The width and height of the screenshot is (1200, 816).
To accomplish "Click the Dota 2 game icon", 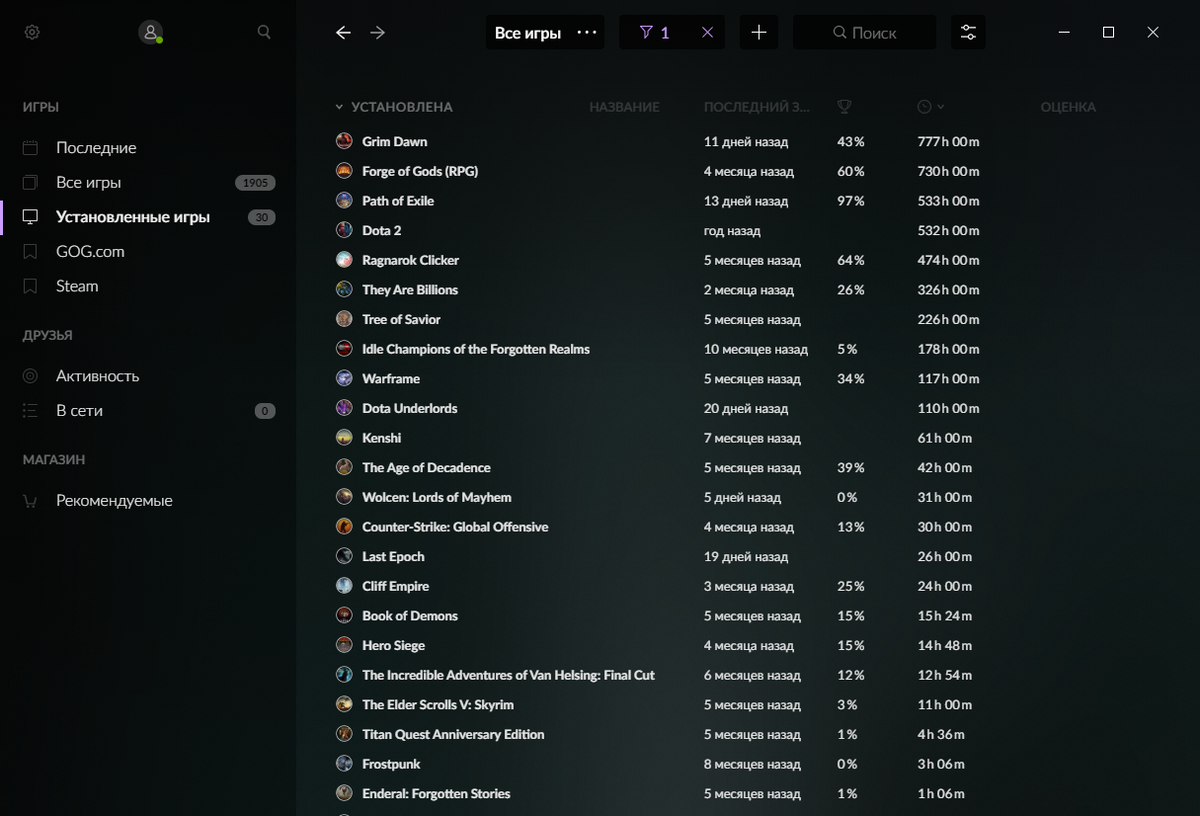I will coord(344,230).
